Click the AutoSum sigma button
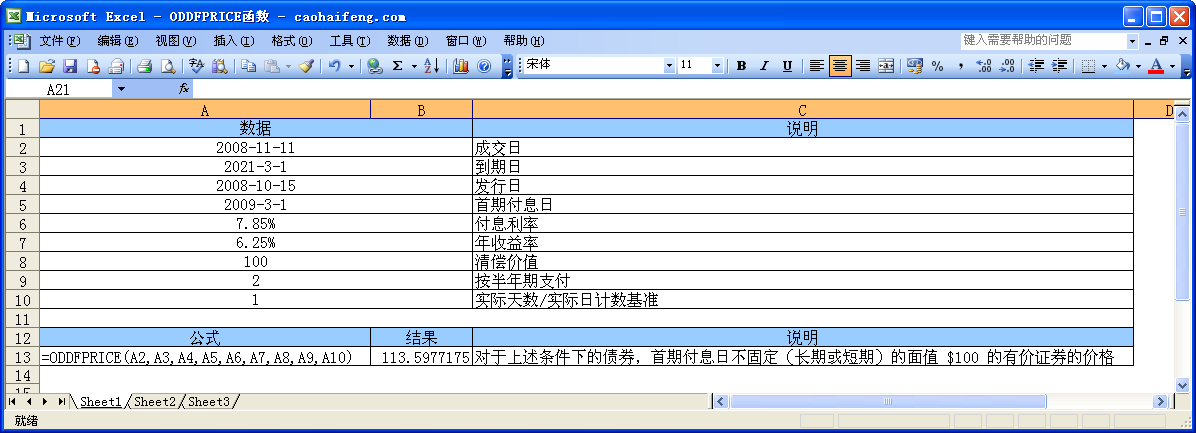The image size is (1196, 433). pyautogui.click(x=397, y=66)
